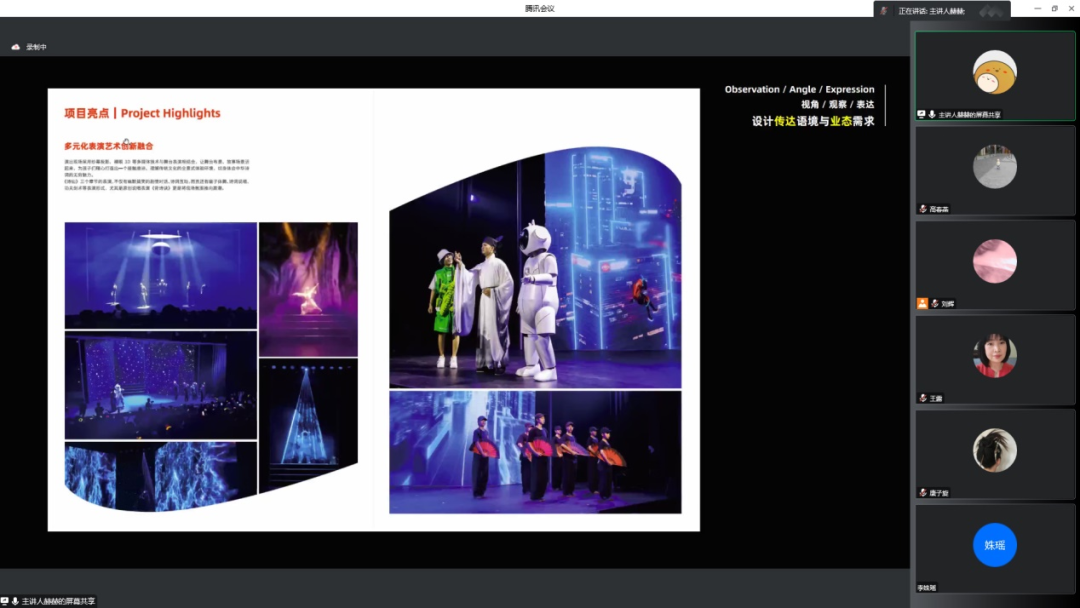Select 康子懿's participant tile
Screen dimensions: 1080x608
pos(994,450)
